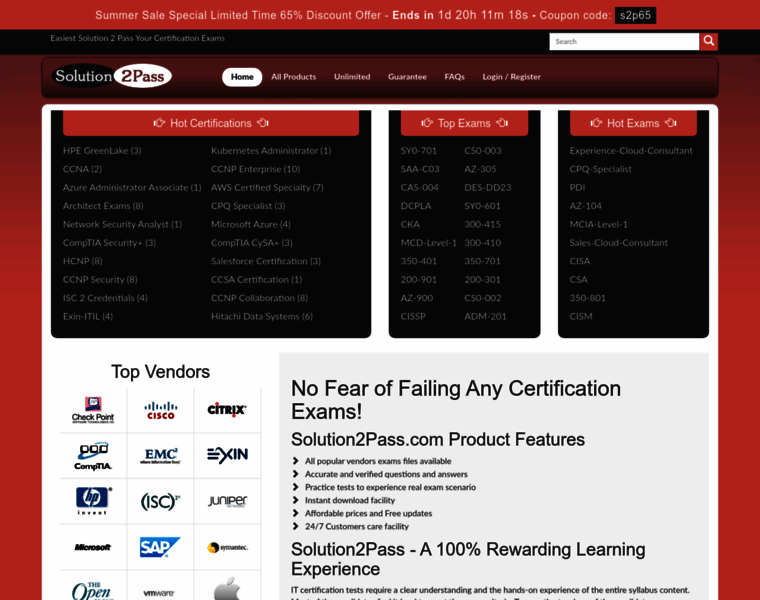Open Login / Register page

pyautogui.click(x=511, y=77)
